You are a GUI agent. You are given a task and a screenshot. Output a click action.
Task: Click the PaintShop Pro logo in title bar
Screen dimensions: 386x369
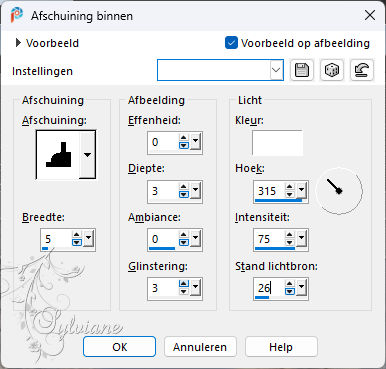(x=17, y=15)
